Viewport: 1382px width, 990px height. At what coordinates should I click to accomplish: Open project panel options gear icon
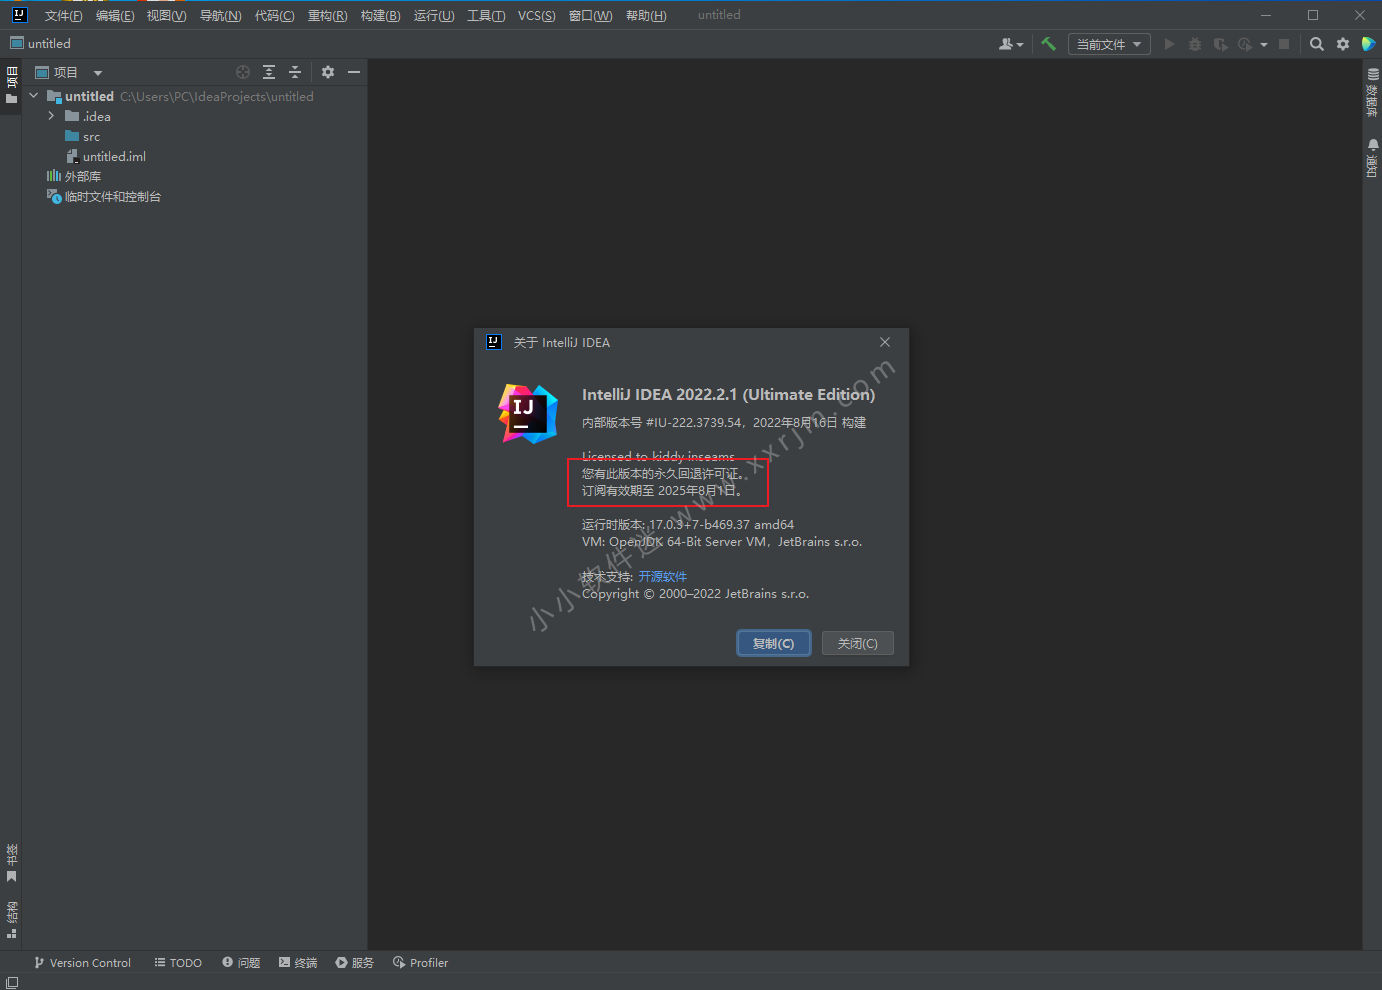pyautogui.click(x=328, y=72)
